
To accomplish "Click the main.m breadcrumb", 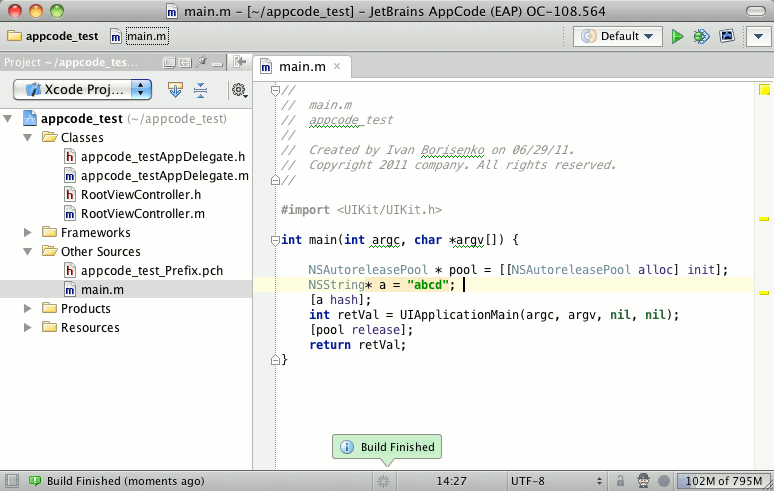I will pyautogui.click(x=140, y=37).
